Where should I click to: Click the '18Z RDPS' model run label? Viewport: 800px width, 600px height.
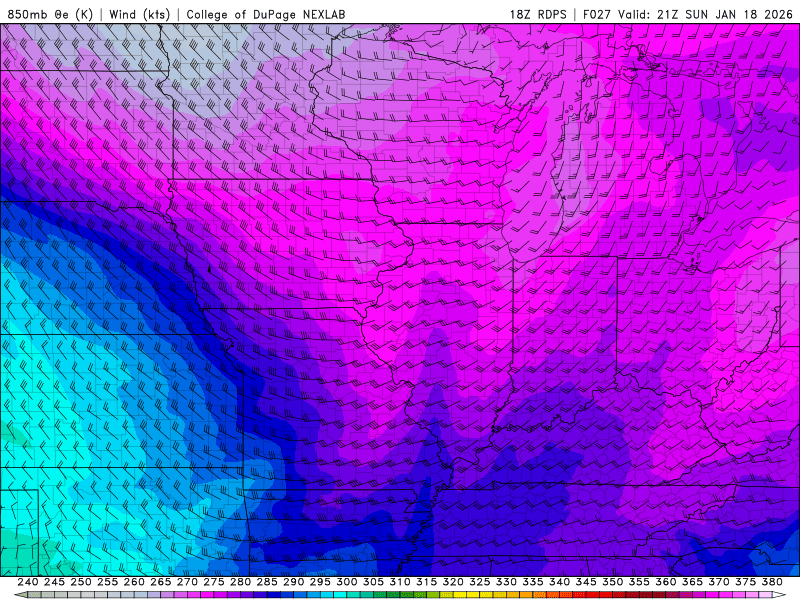[x=538, y=14]
